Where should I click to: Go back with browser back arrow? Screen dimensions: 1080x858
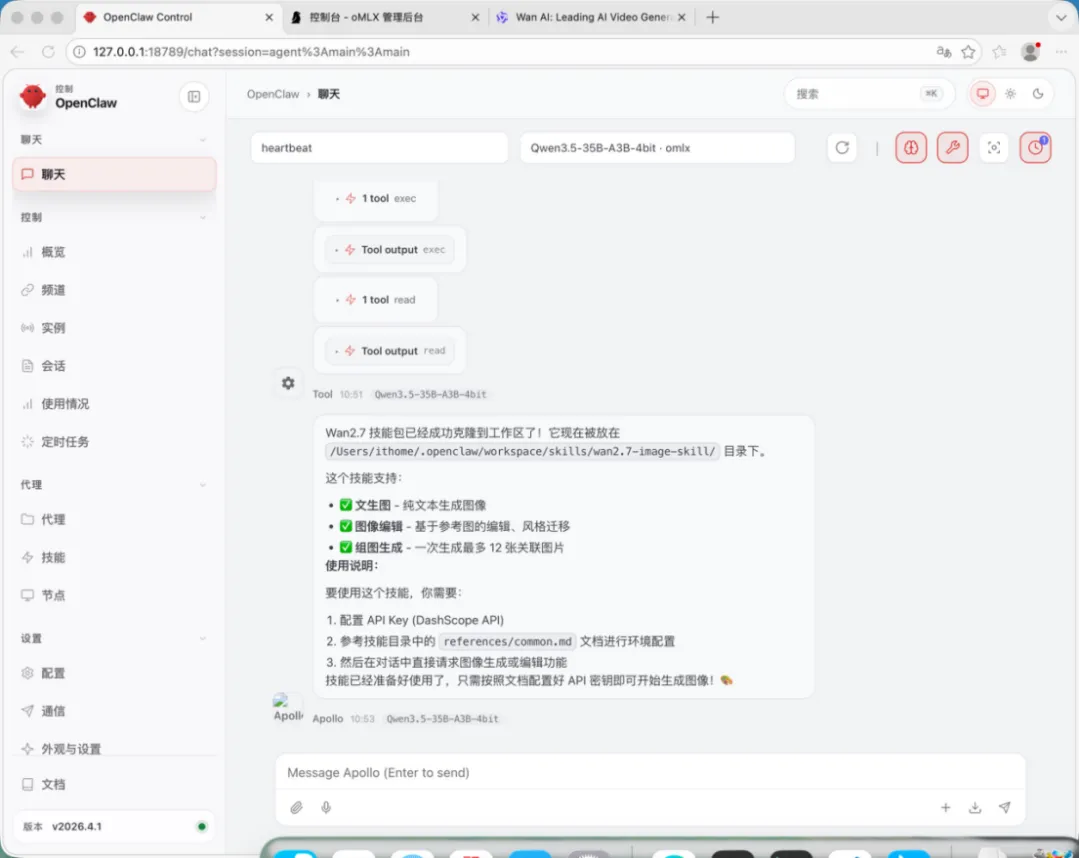(x=18, y=52)
